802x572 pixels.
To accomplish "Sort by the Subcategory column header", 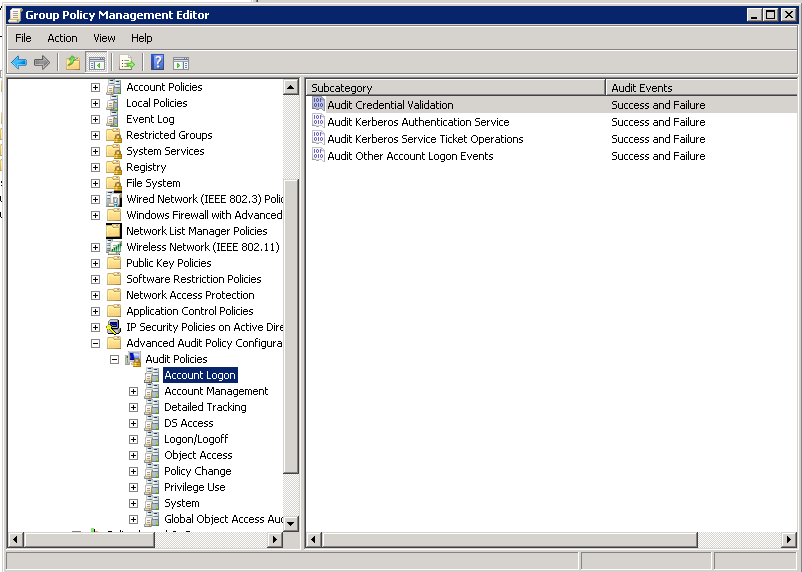I will (456, 87).
